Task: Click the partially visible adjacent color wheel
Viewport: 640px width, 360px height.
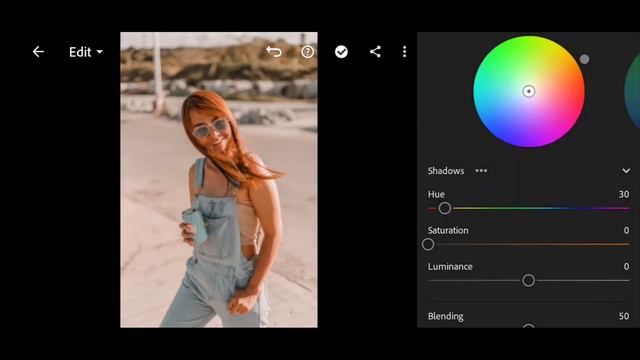Action: click(633, 92)
